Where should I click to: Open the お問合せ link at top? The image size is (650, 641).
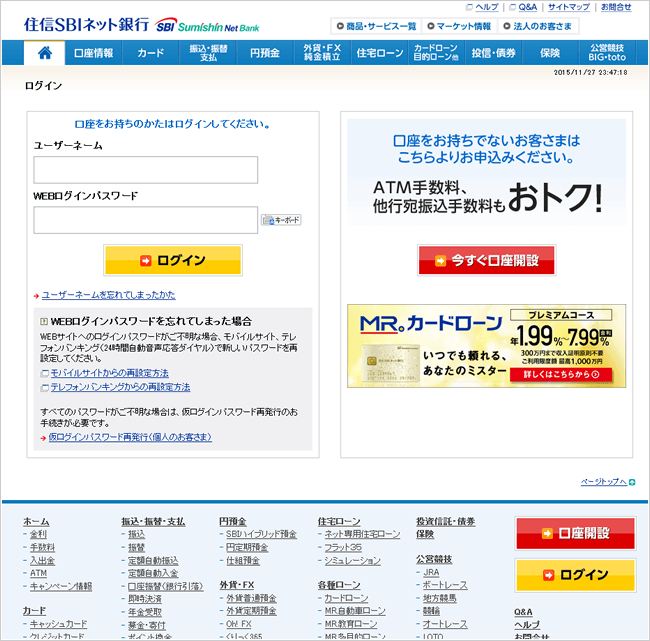tap(616, 7)
